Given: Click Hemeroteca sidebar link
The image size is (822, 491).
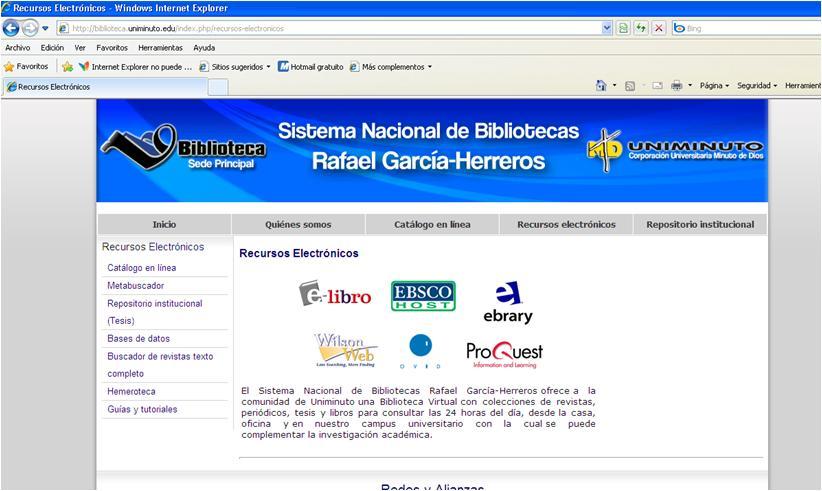Looking at the screenshot, I should coord(131,391).
